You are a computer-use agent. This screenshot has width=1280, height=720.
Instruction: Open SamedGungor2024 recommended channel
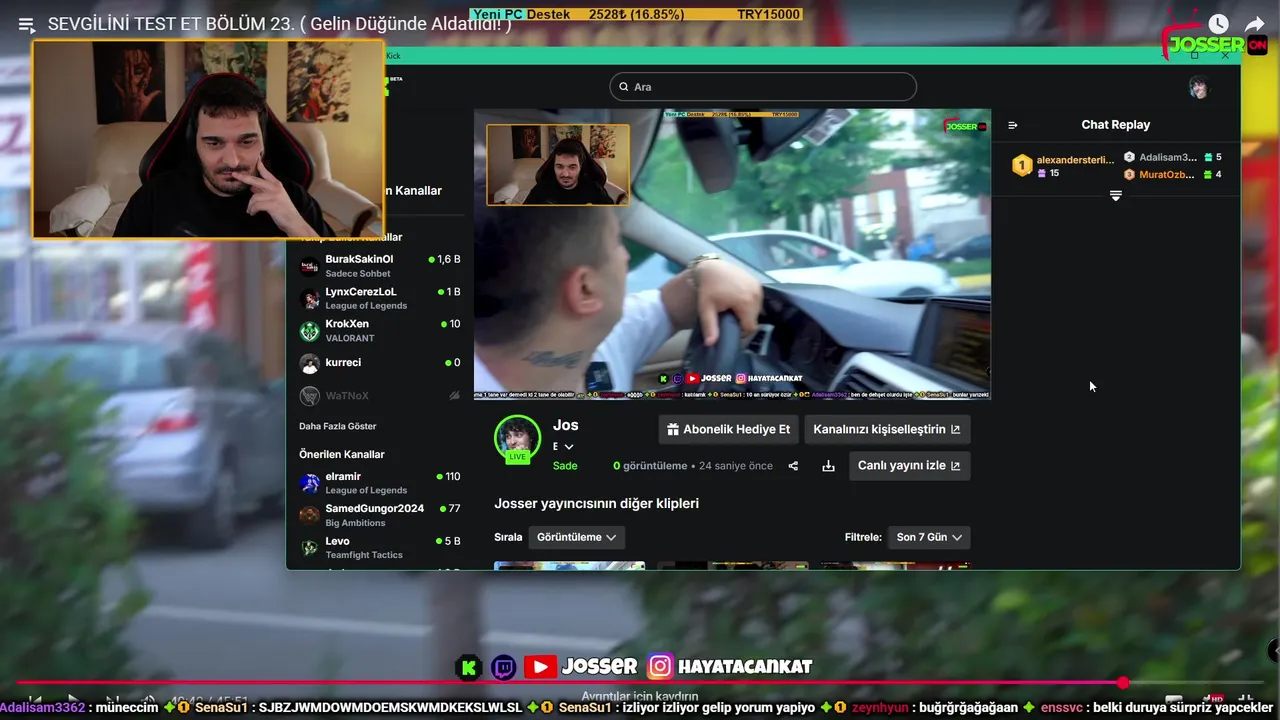[380, 515]
